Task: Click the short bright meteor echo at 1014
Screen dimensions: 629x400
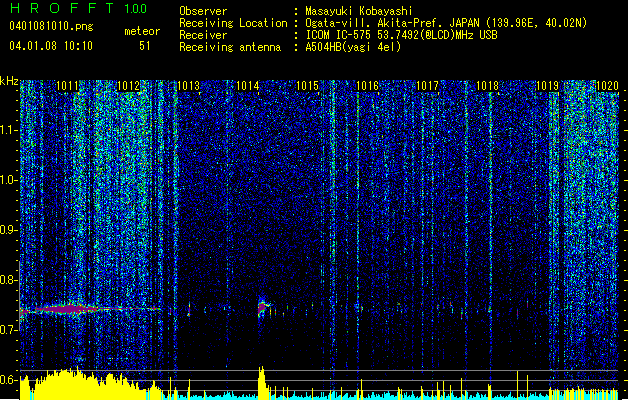Action: coord(263,307)
